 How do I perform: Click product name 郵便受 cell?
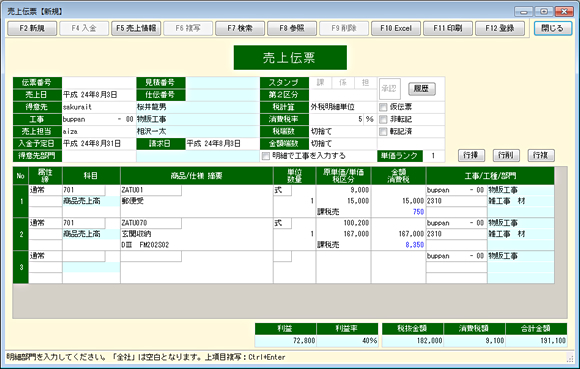click(x=196, y=201)
